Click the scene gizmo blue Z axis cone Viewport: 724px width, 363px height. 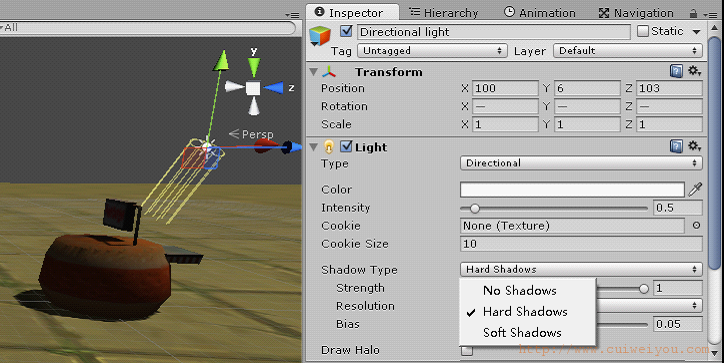(274, 87)
